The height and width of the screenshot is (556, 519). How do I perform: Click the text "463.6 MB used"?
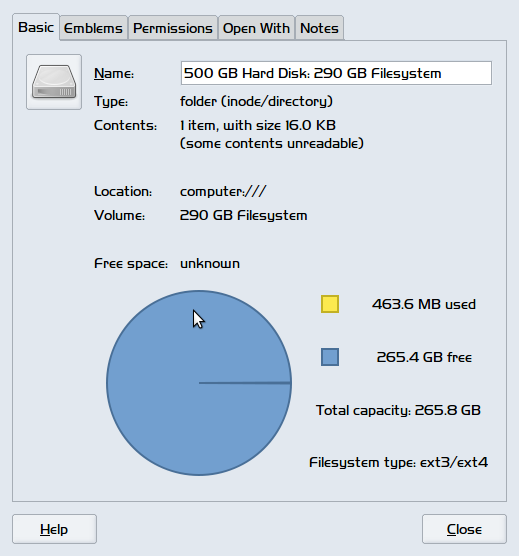click(424, 304)
